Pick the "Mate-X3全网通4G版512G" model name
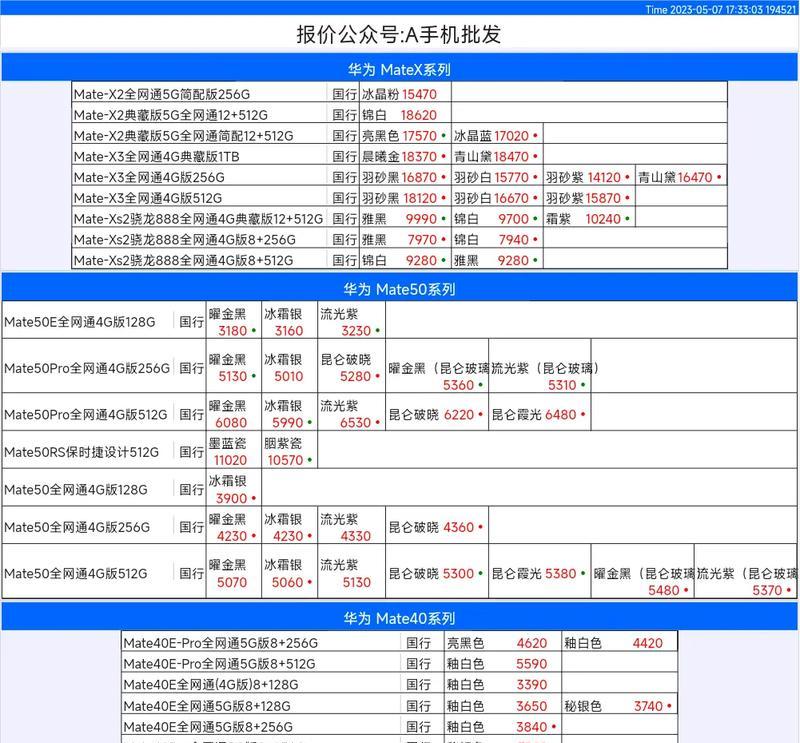The height and width of the screenshot is (743, 800). pos(147,198)
